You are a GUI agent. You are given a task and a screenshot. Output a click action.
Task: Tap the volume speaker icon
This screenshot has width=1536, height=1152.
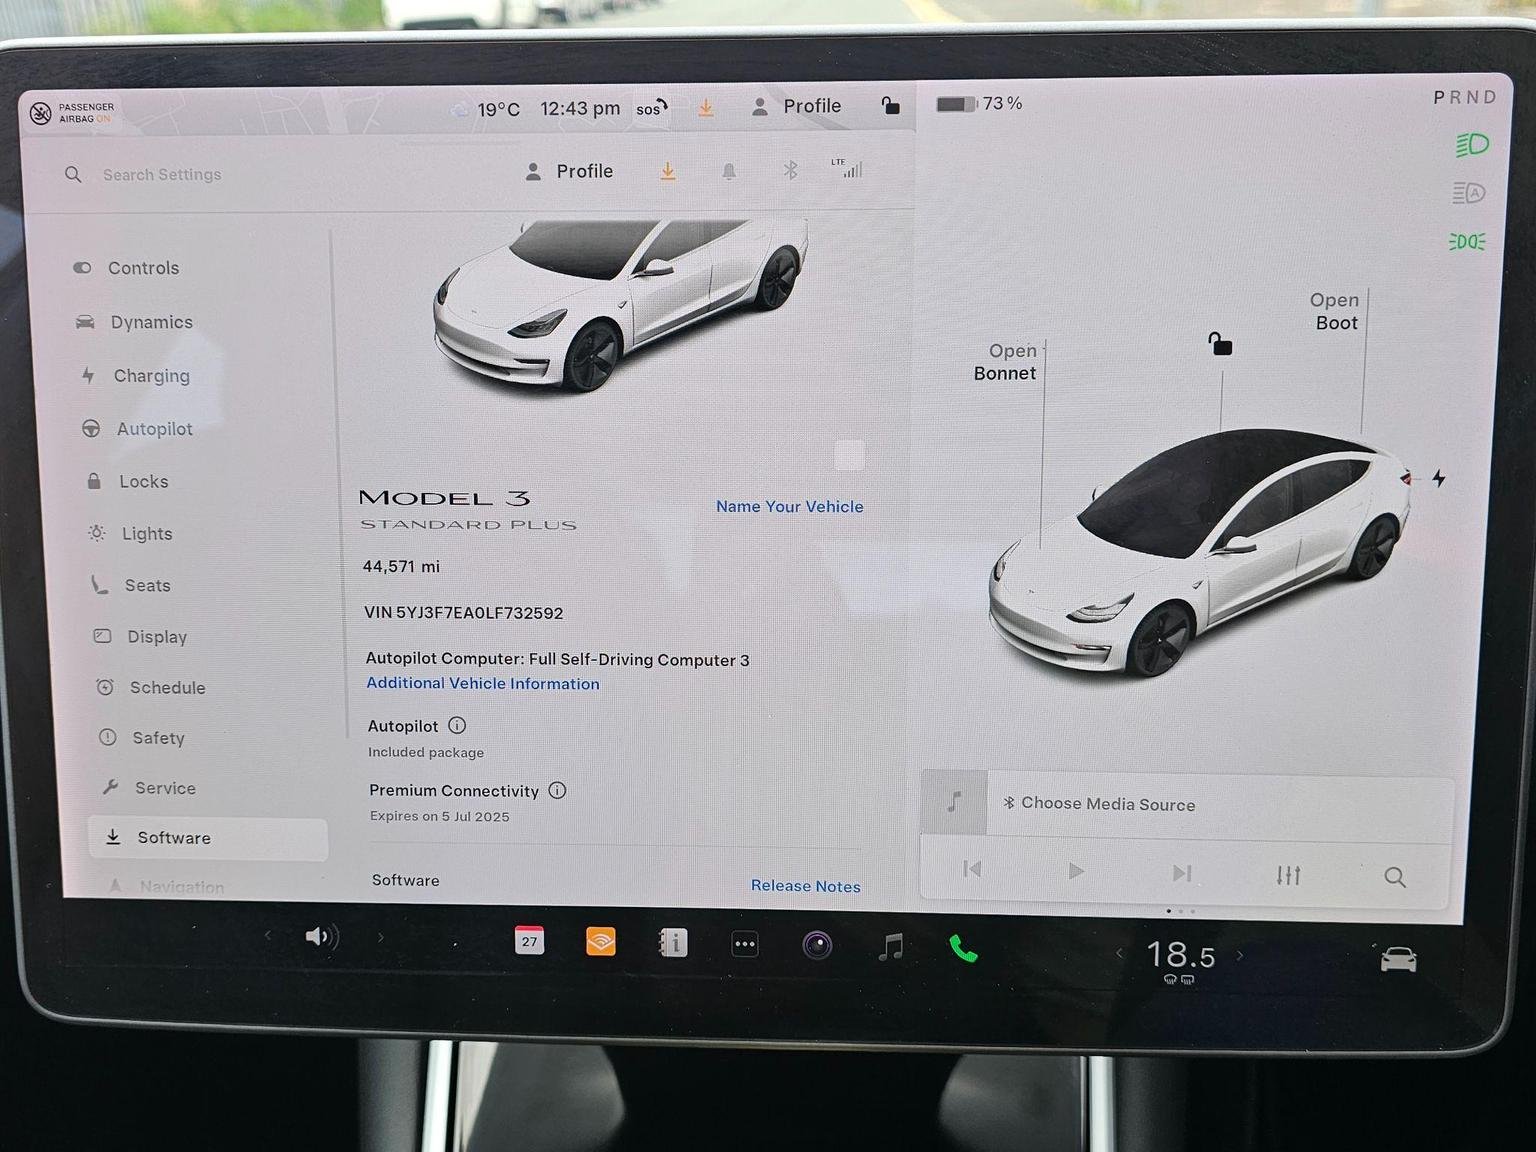321,936
